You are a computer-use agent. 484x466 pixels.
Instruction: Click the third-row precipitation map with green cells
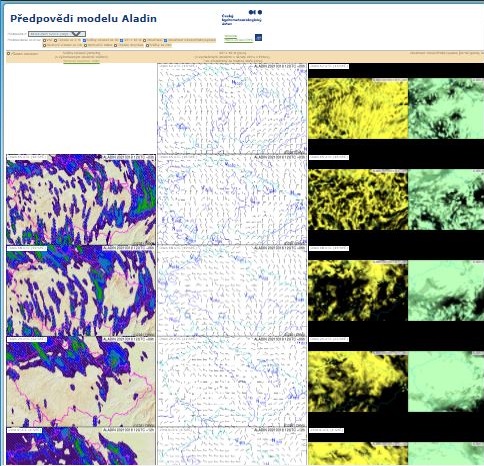pyautogui.click(x=81, y=291)
